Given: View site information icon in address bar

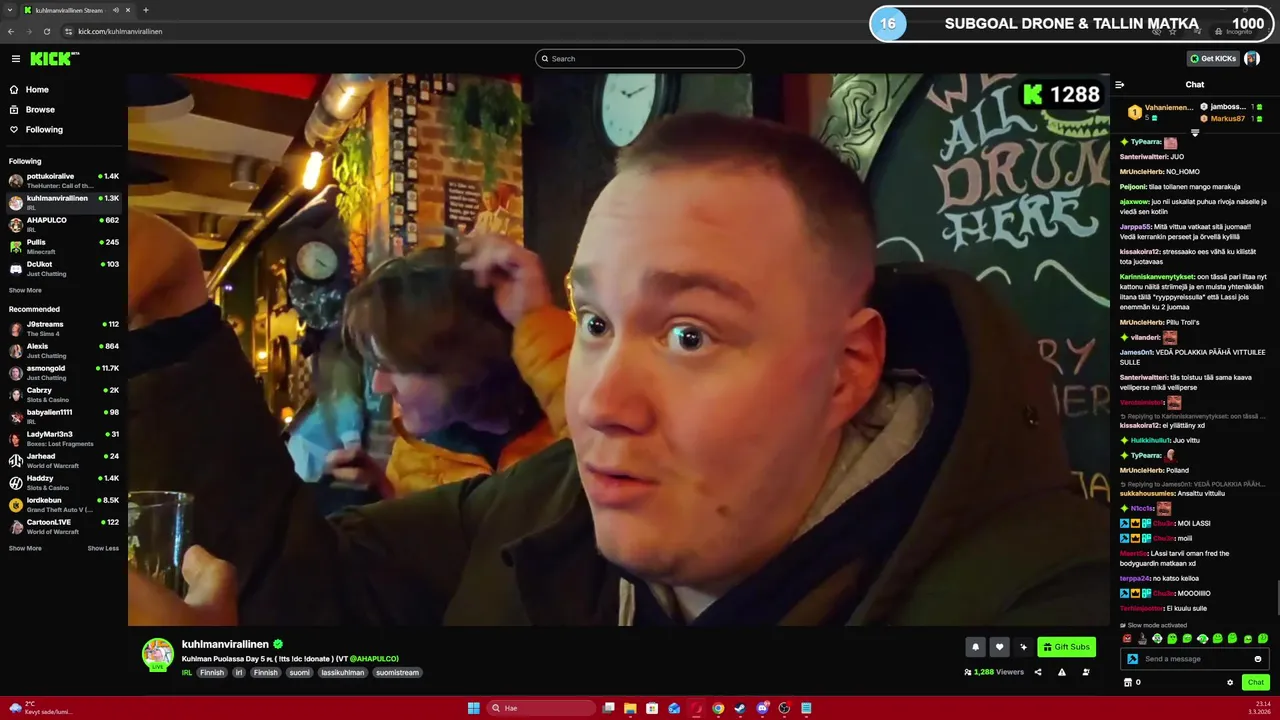Looking at the screenshot, I should pos(67,32).
